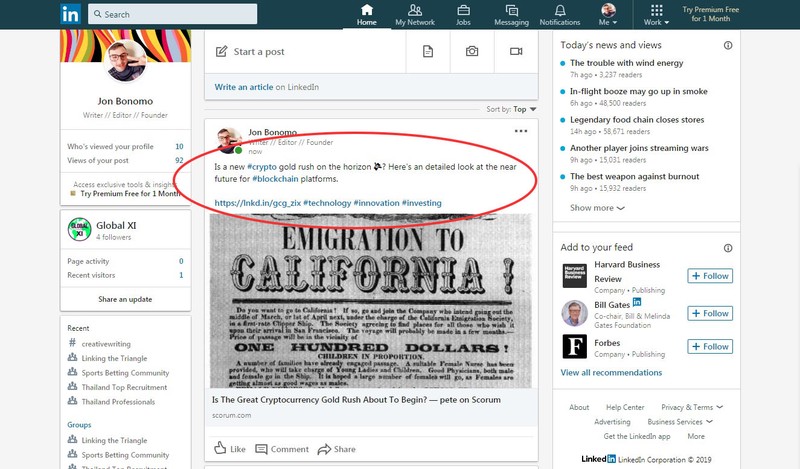Follow Bill Gates

click(710, 313)
